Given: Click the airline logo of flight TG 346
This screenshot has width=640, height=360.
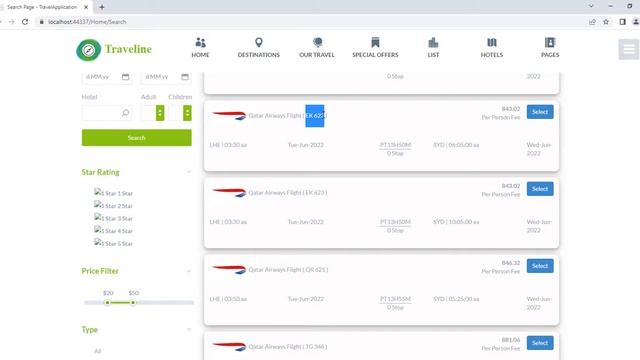Looking at the screenshot, I should [229, 347].
